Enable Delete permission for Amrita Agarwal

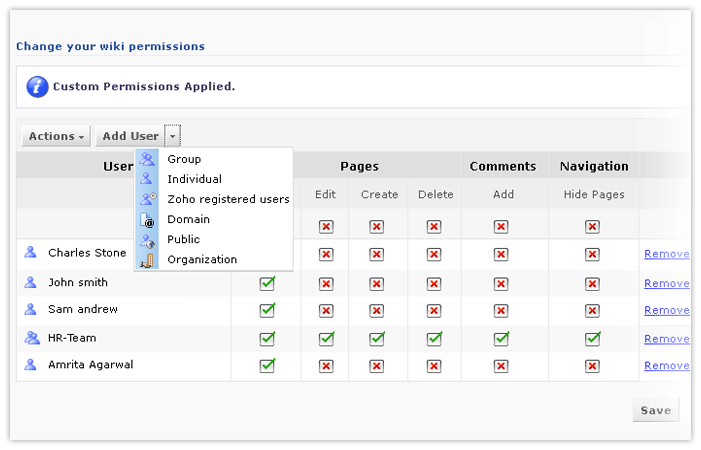point(434,366)
